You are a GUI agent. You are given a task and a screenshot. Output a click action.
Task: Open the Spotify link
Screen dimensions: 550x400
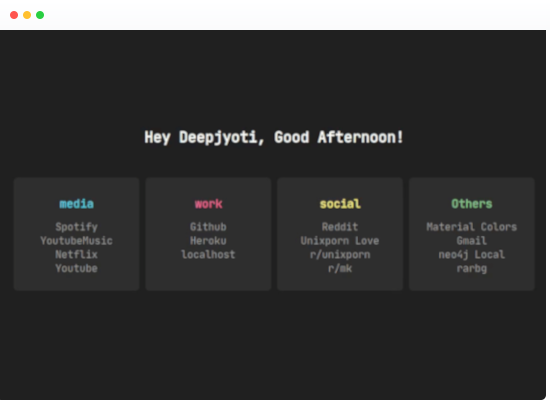[x=76, y=227]
